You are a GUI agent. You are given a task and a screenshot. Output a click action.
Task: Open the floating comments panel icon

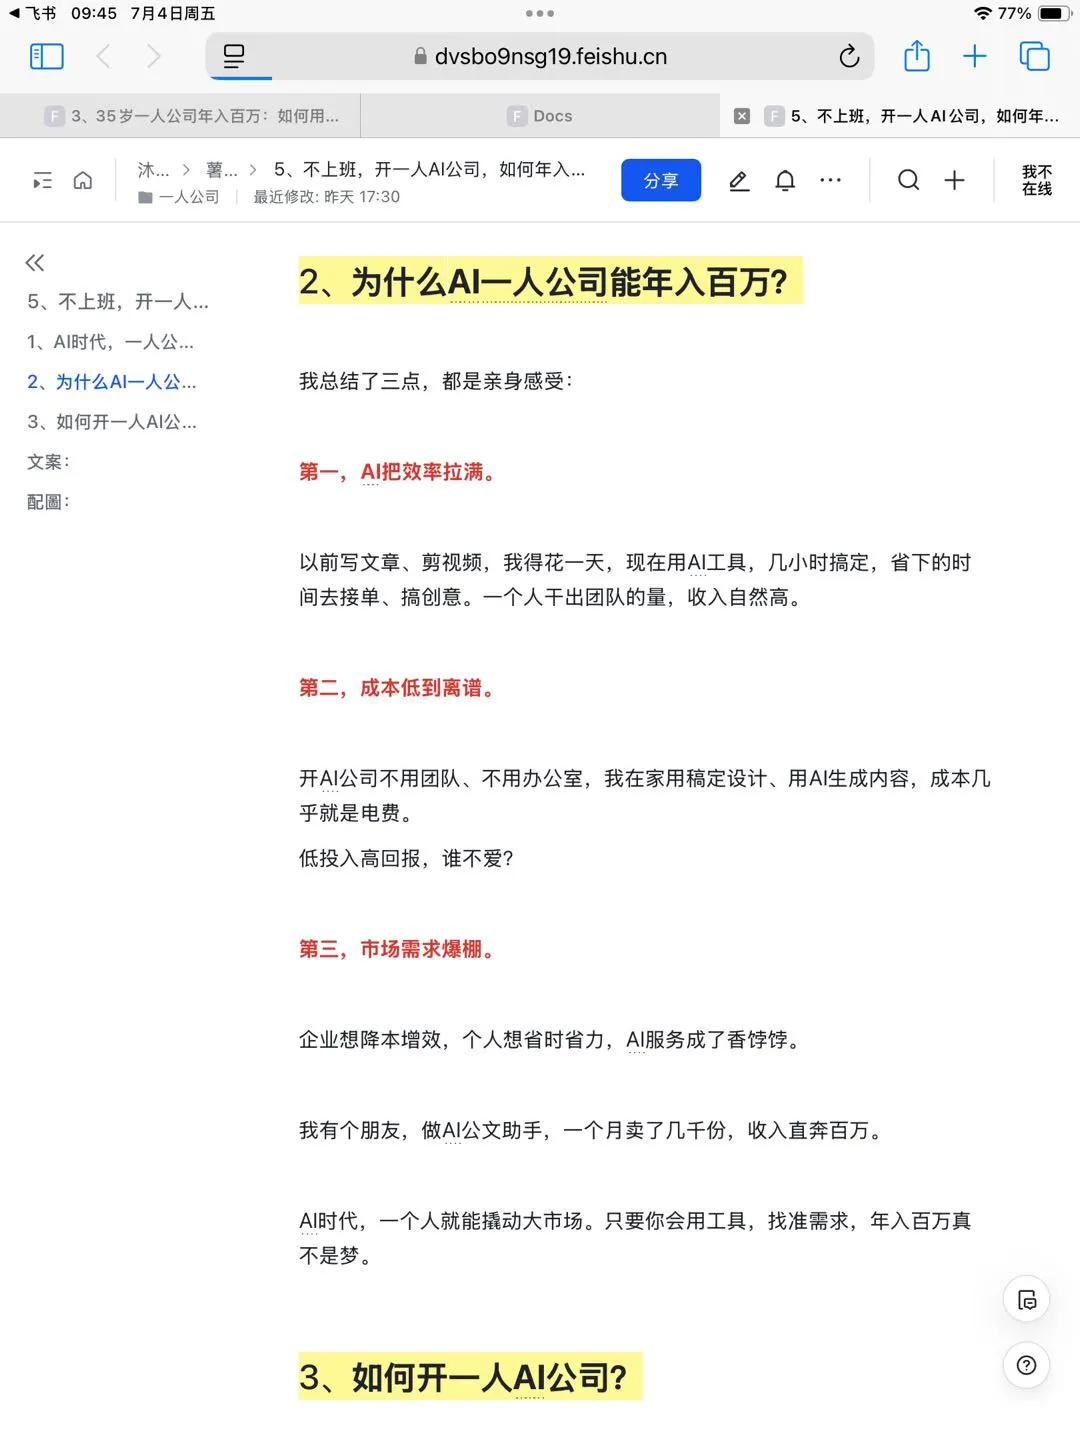coord(1026,1300)
